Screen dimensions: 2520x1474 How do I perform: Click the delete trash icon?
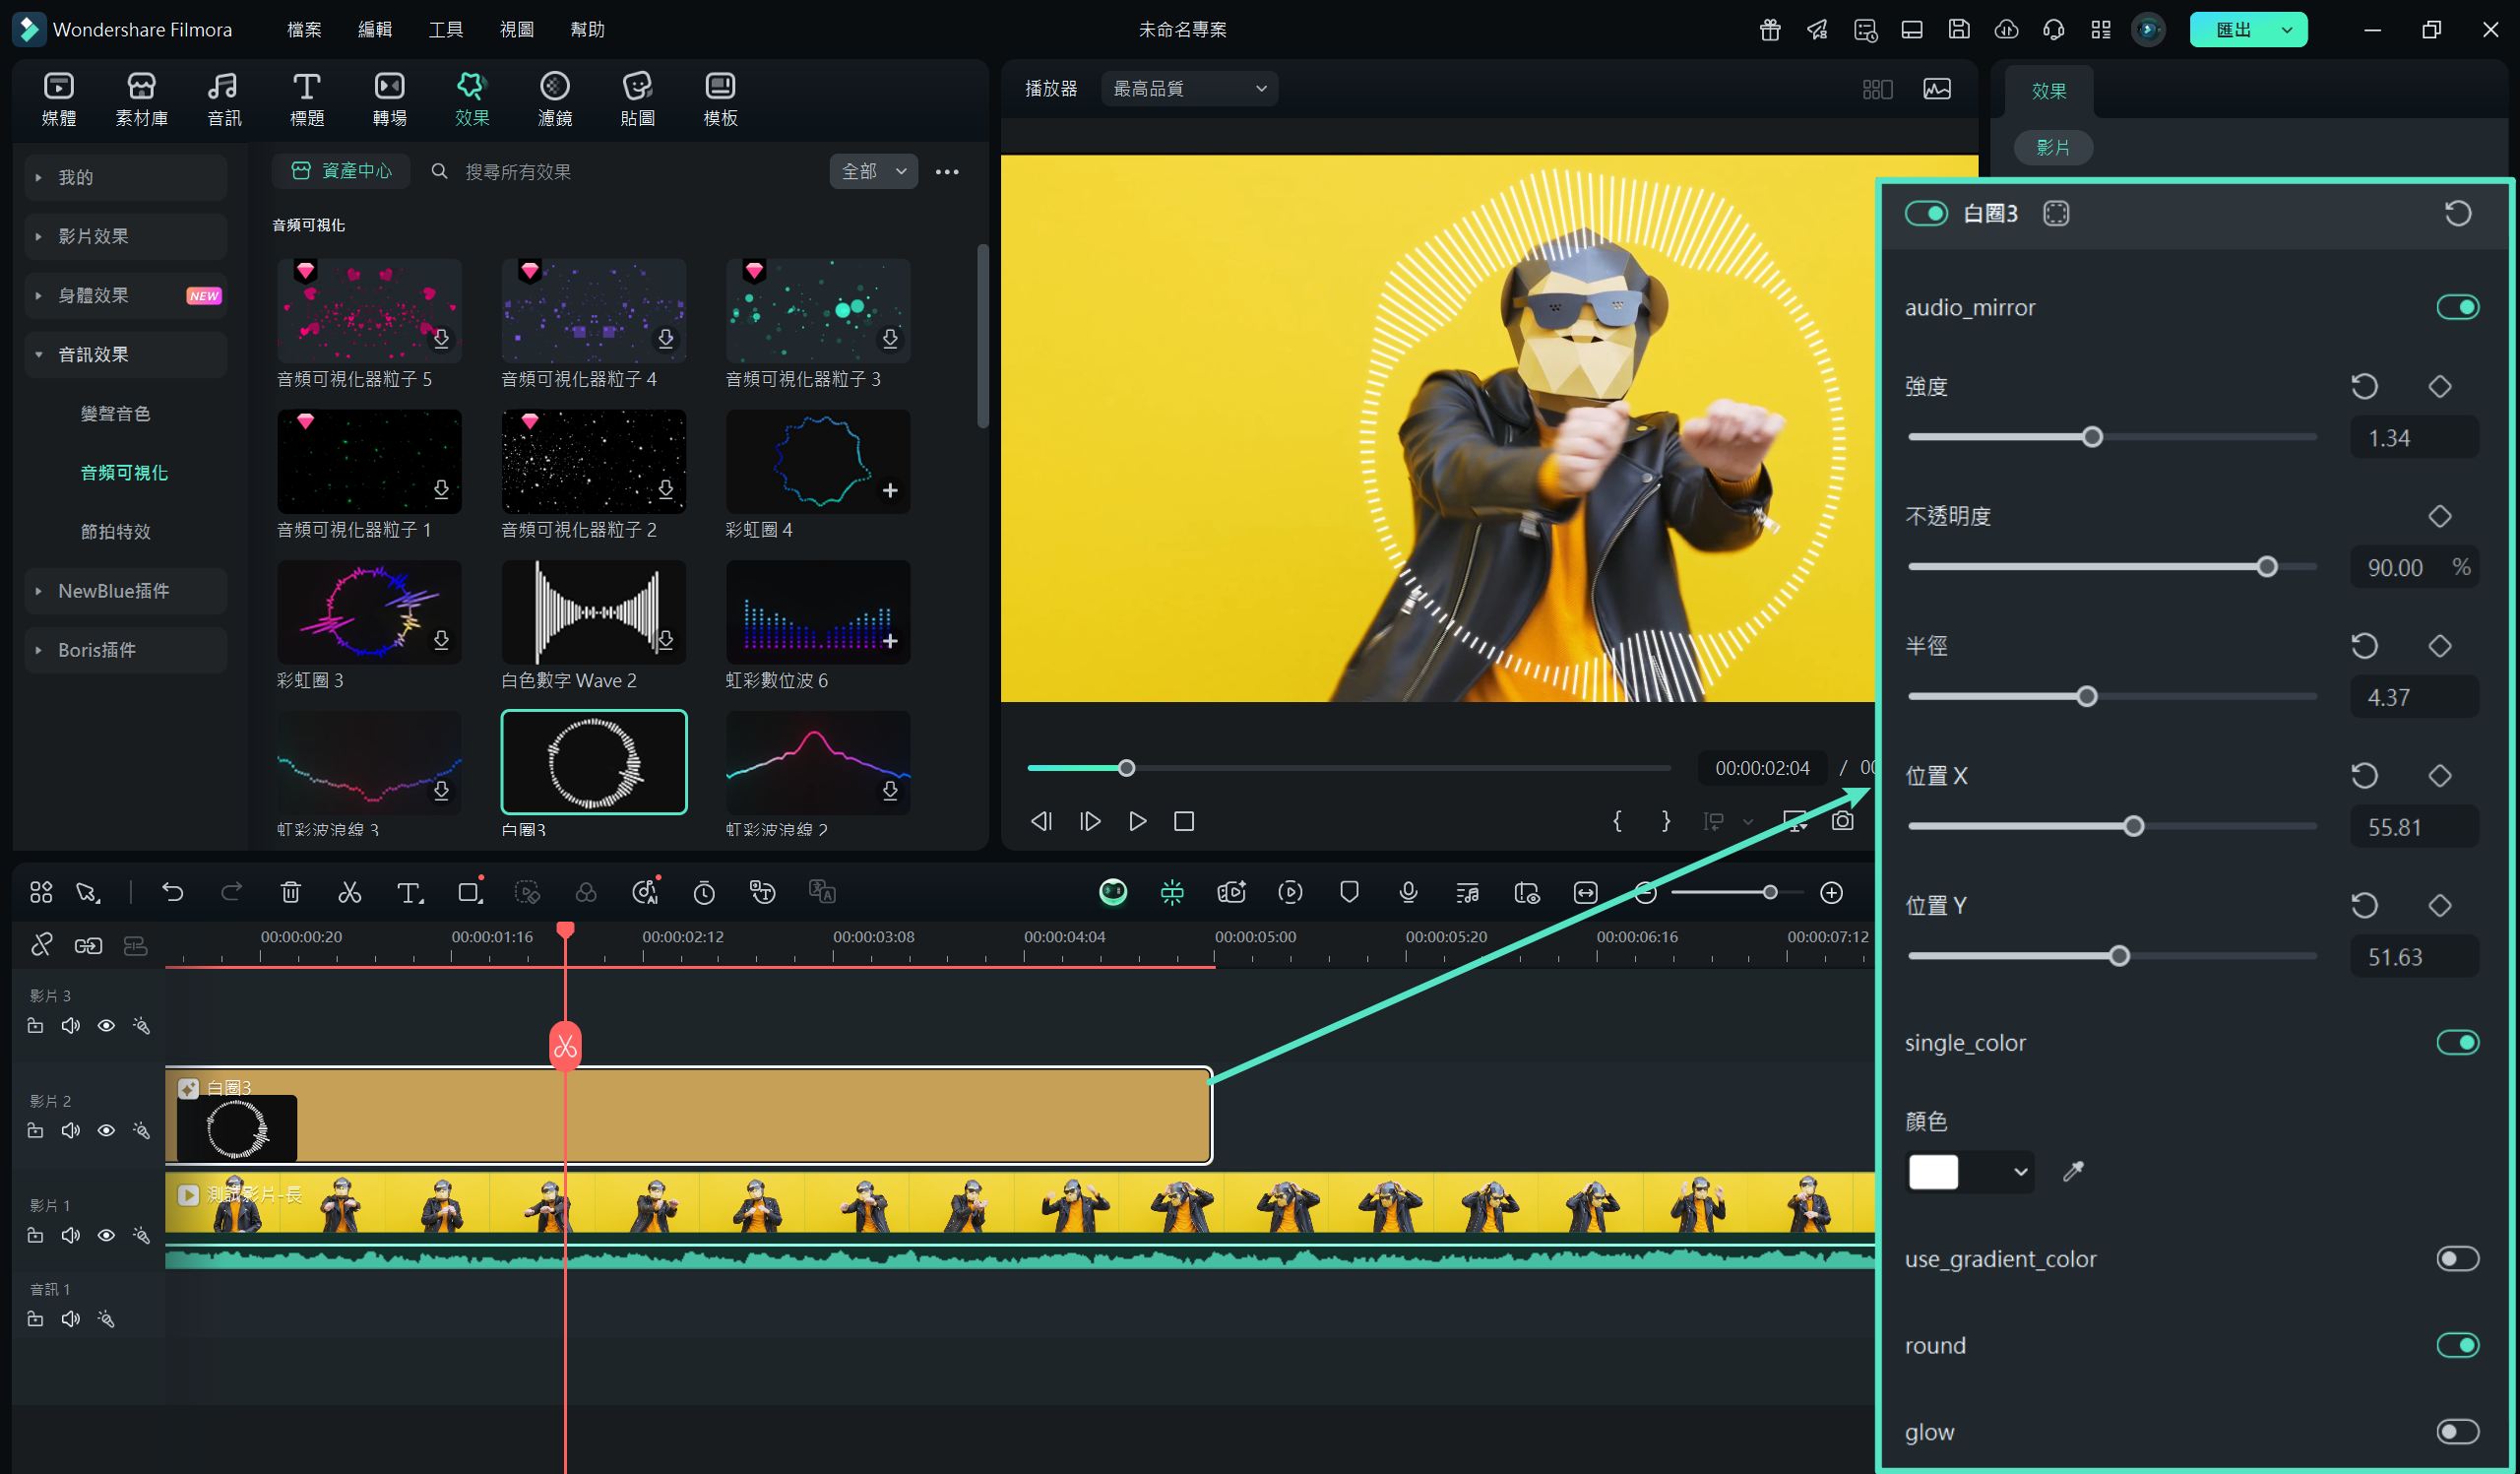(291, 892)
